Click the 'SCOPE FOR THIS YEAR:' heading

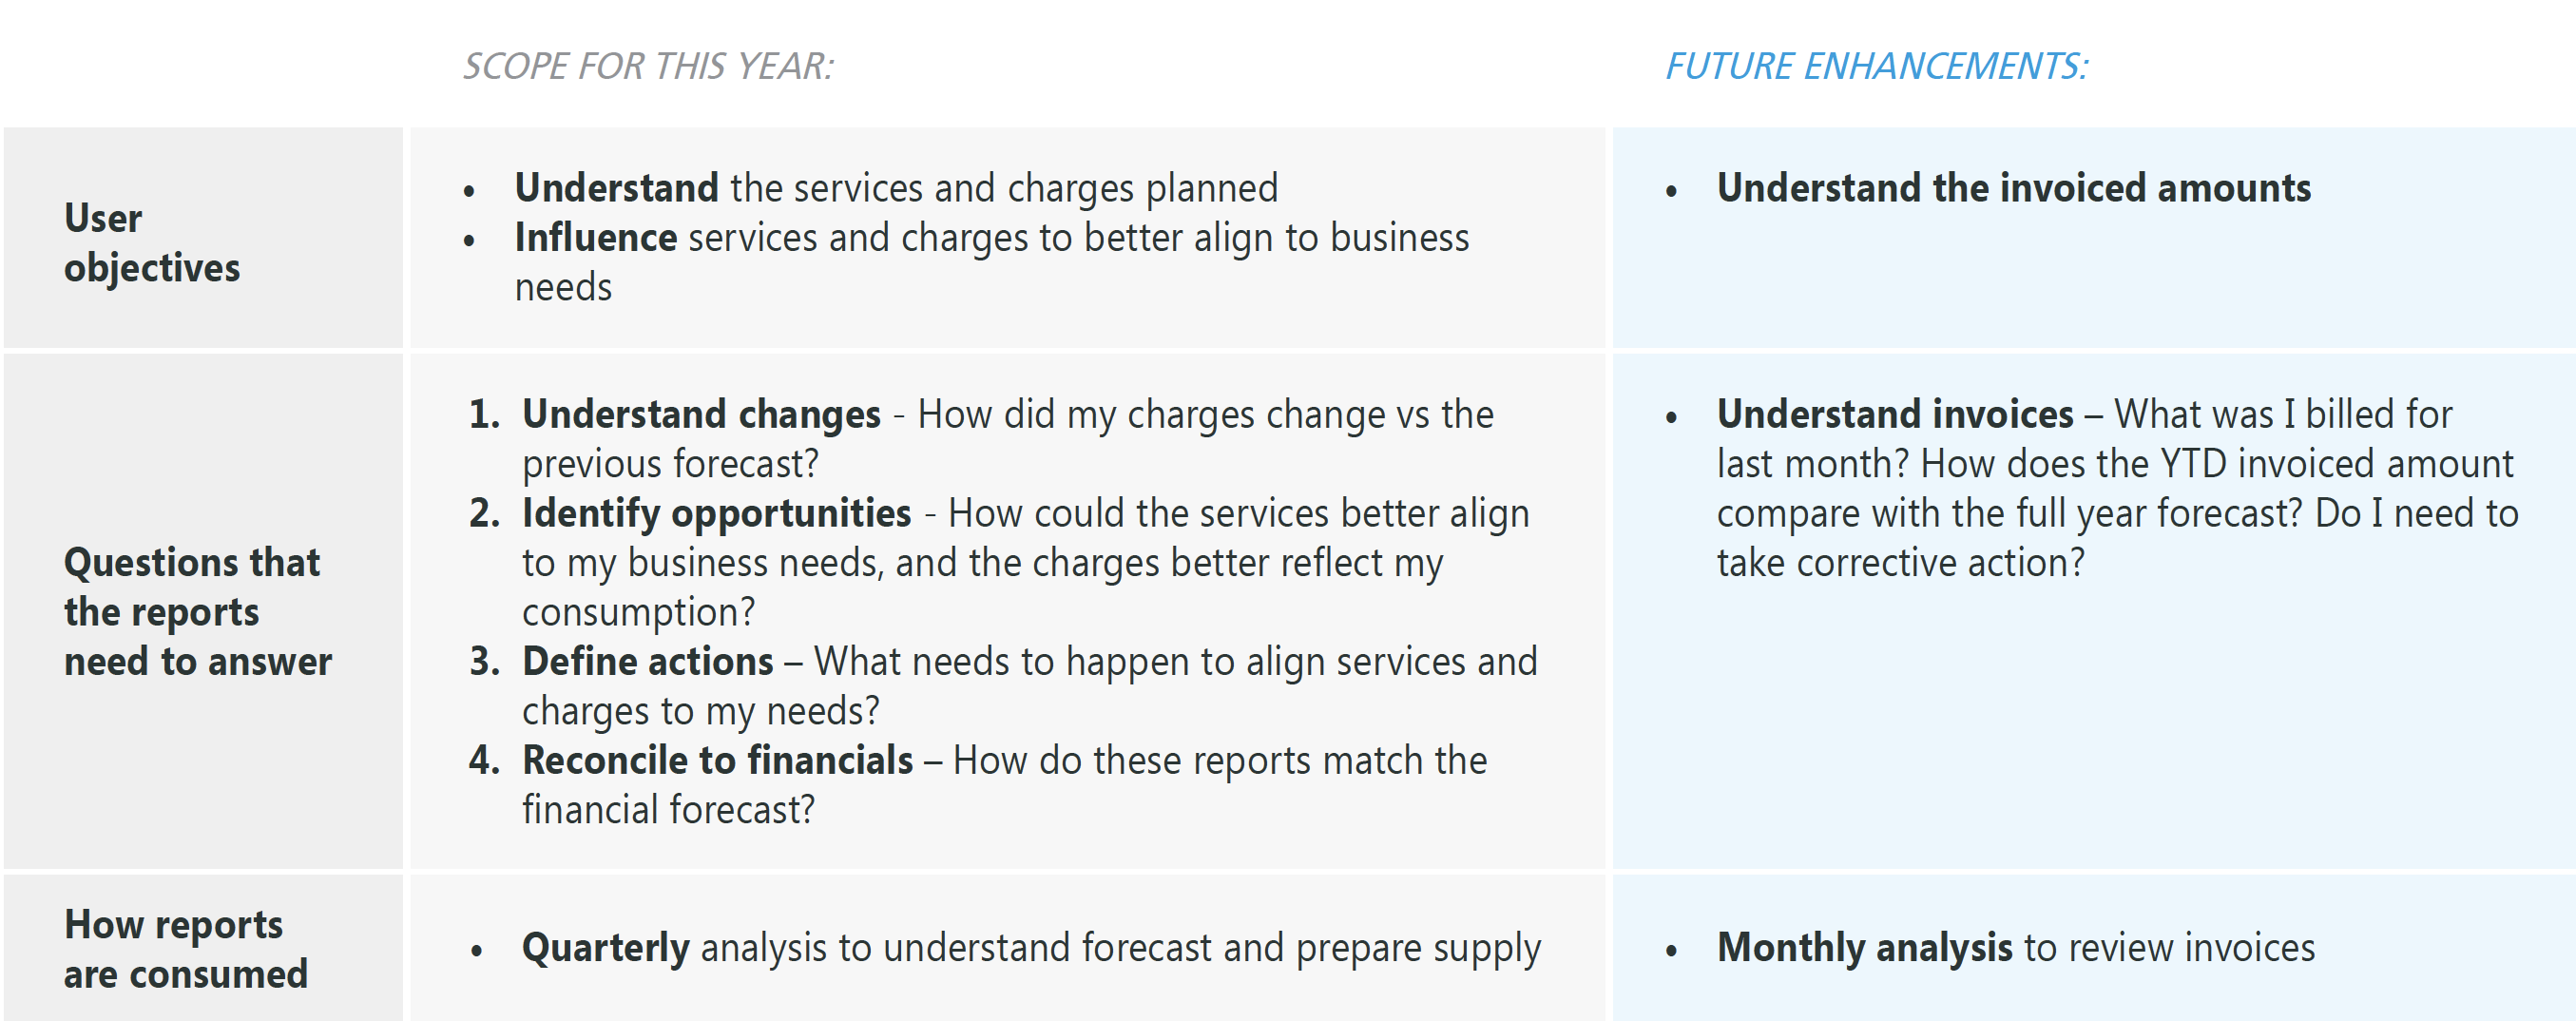click(x=647, y=66)
